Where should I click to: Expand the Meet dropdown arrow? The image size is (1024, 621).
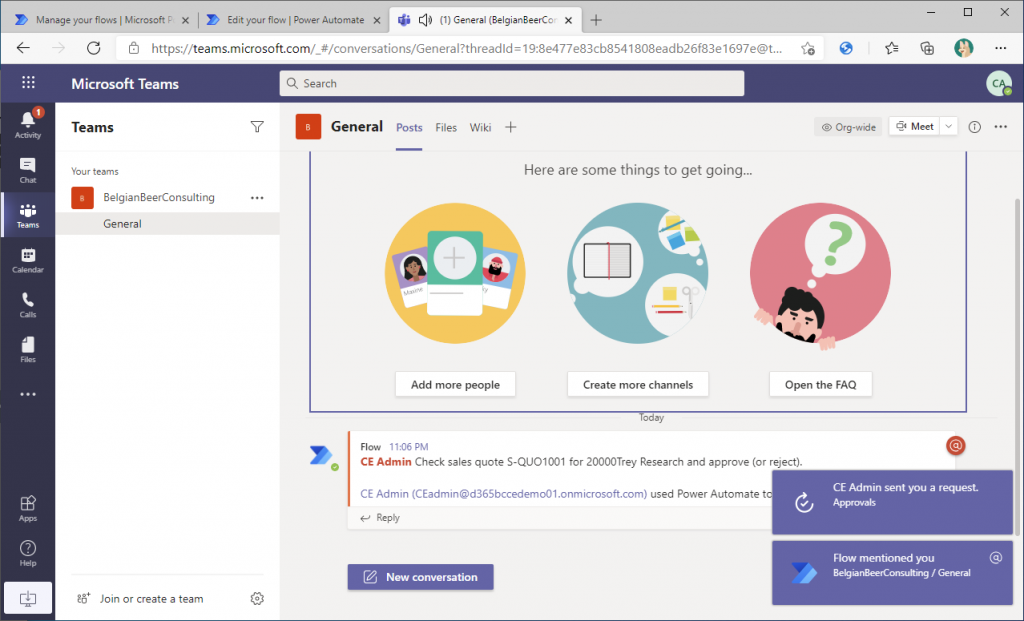coord(949,126)
